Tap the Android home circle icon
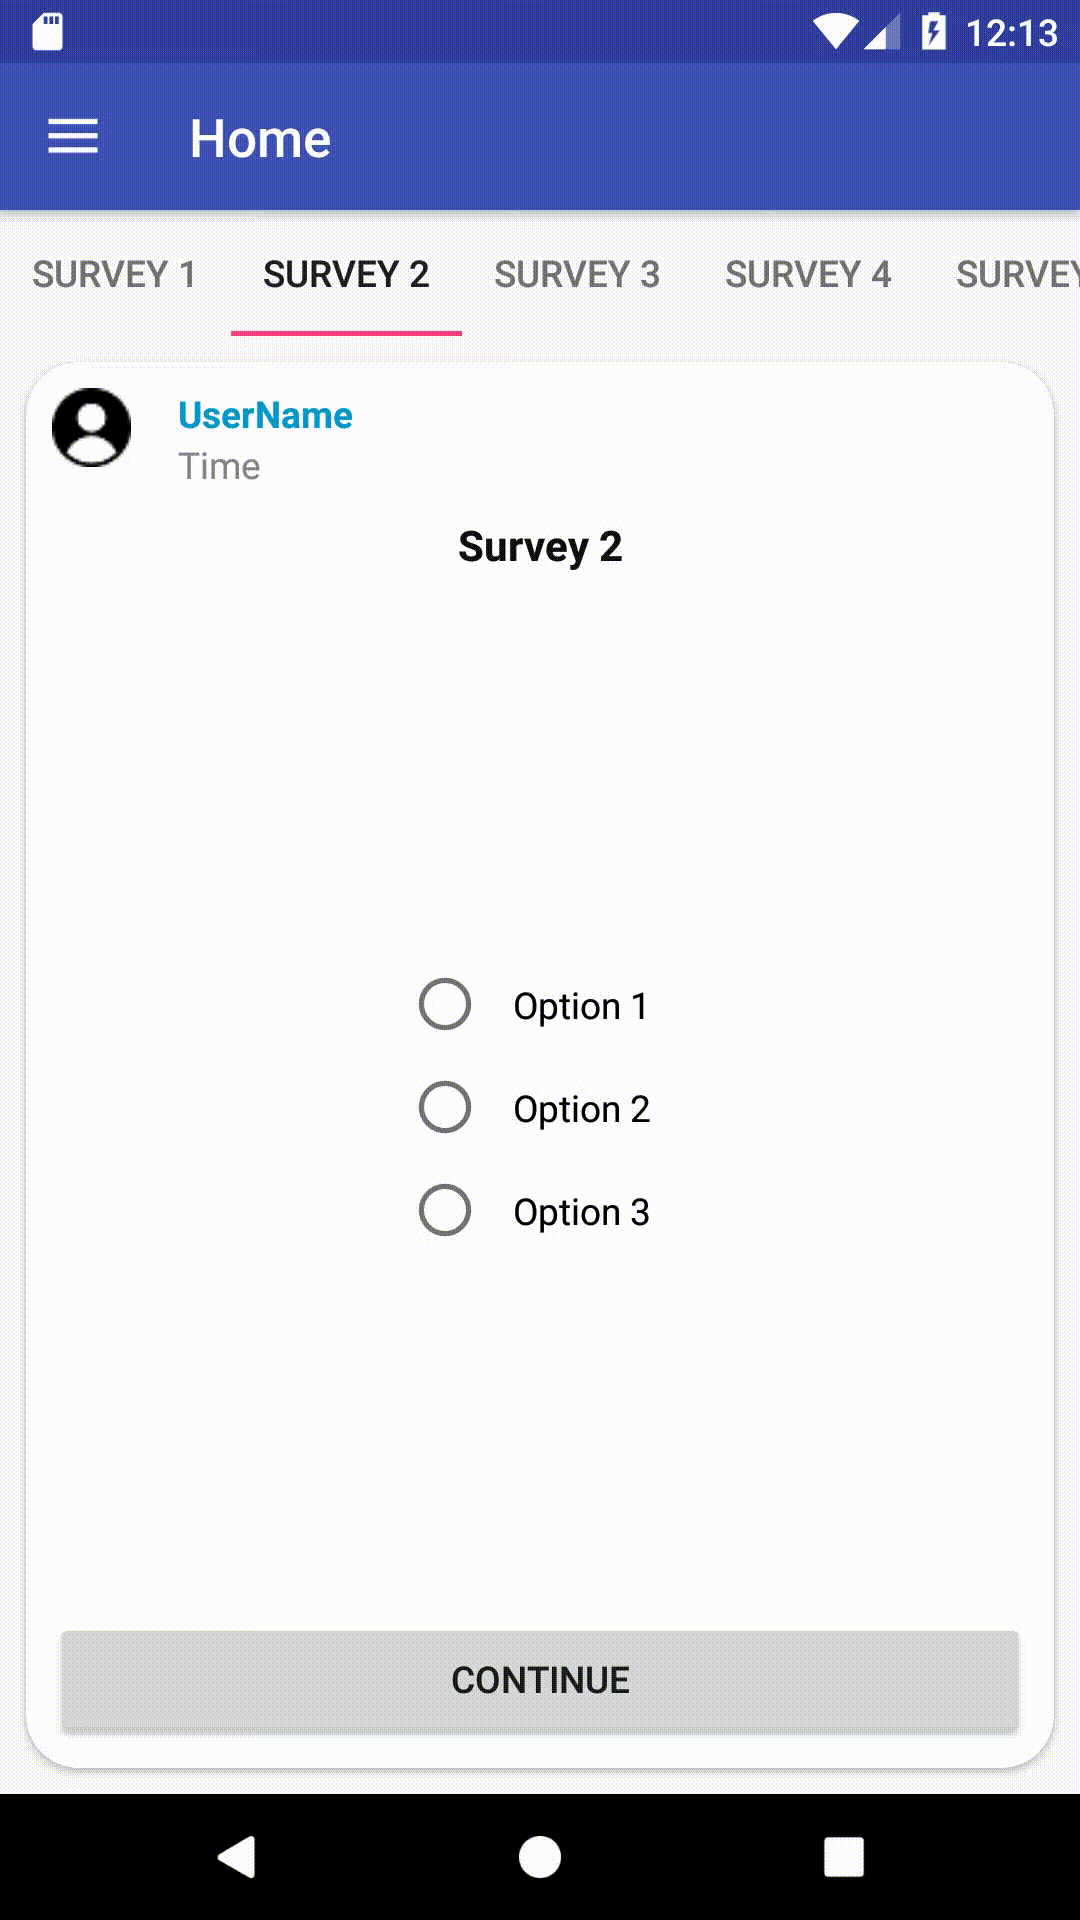The height and width of the screenshot is (1920, 1080). [540, 1857]
